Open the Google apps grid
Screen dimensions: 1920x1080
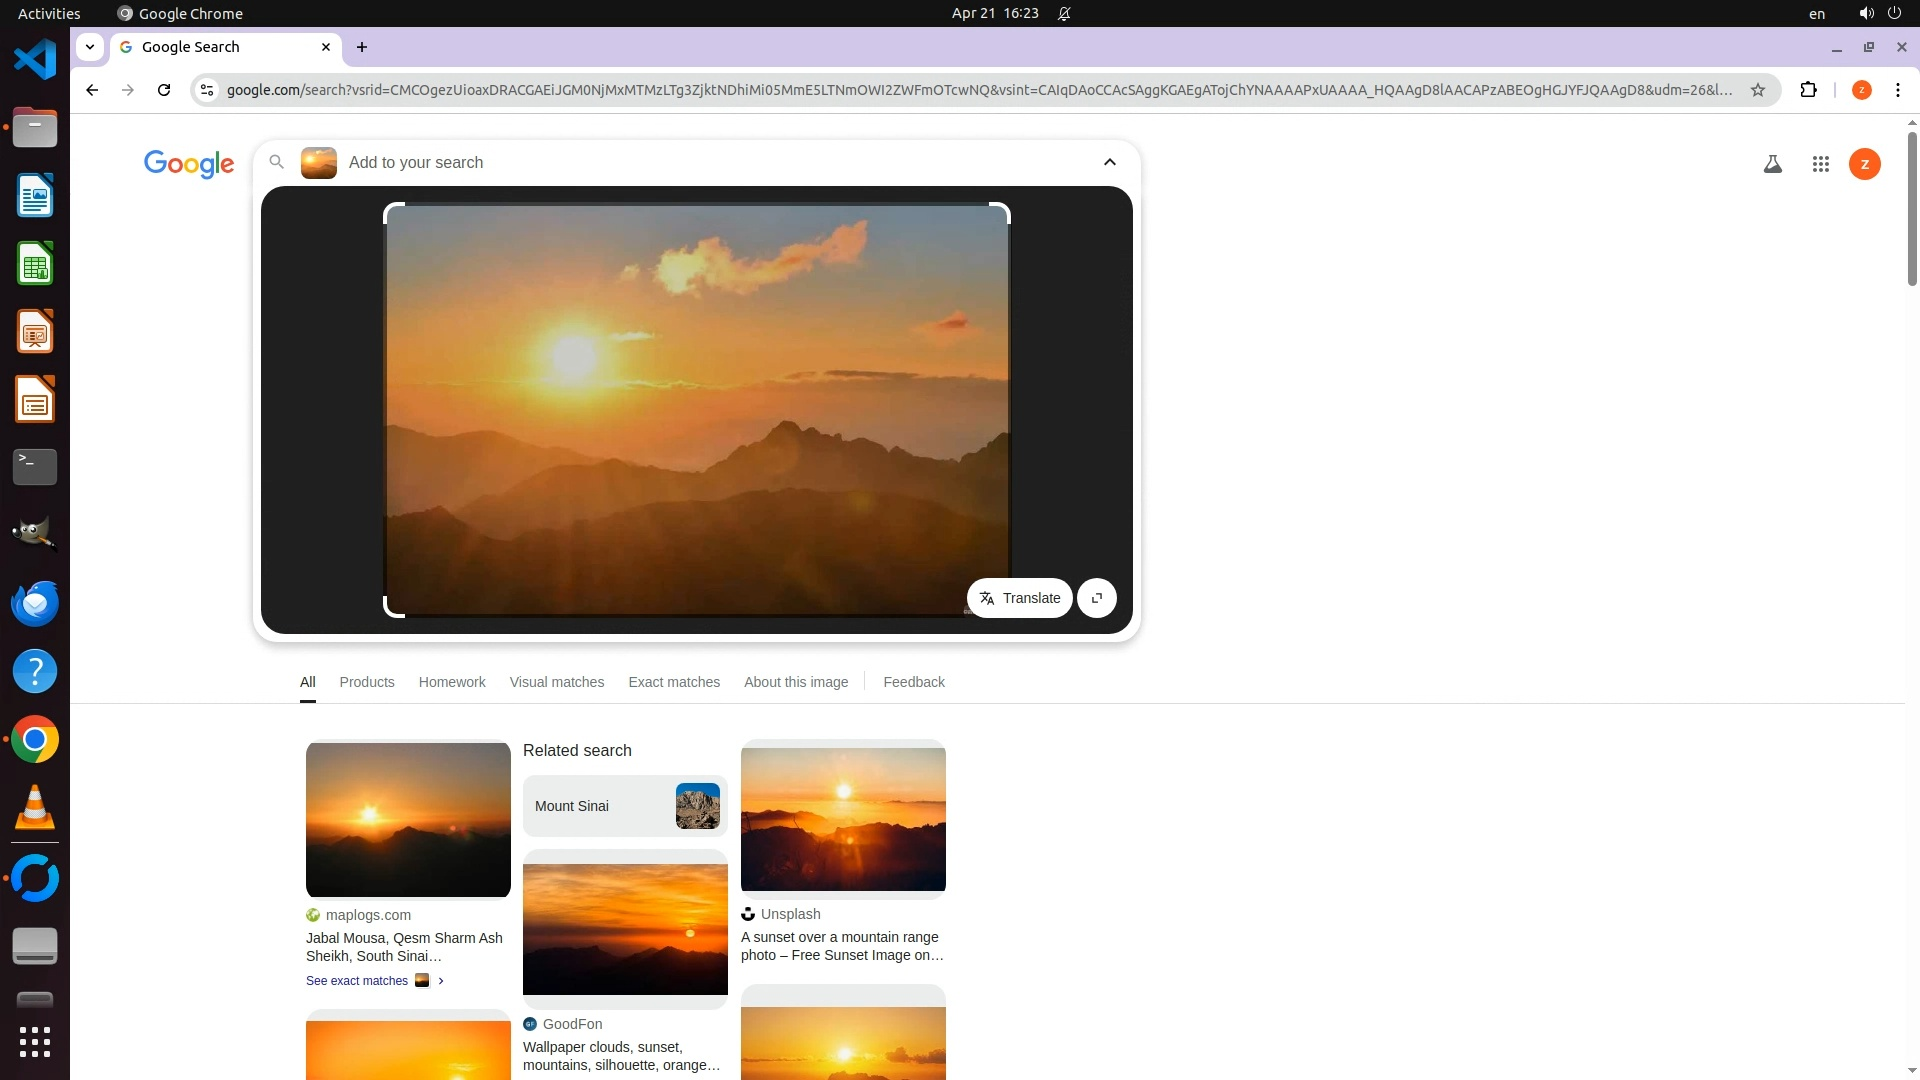[1820, 164]
